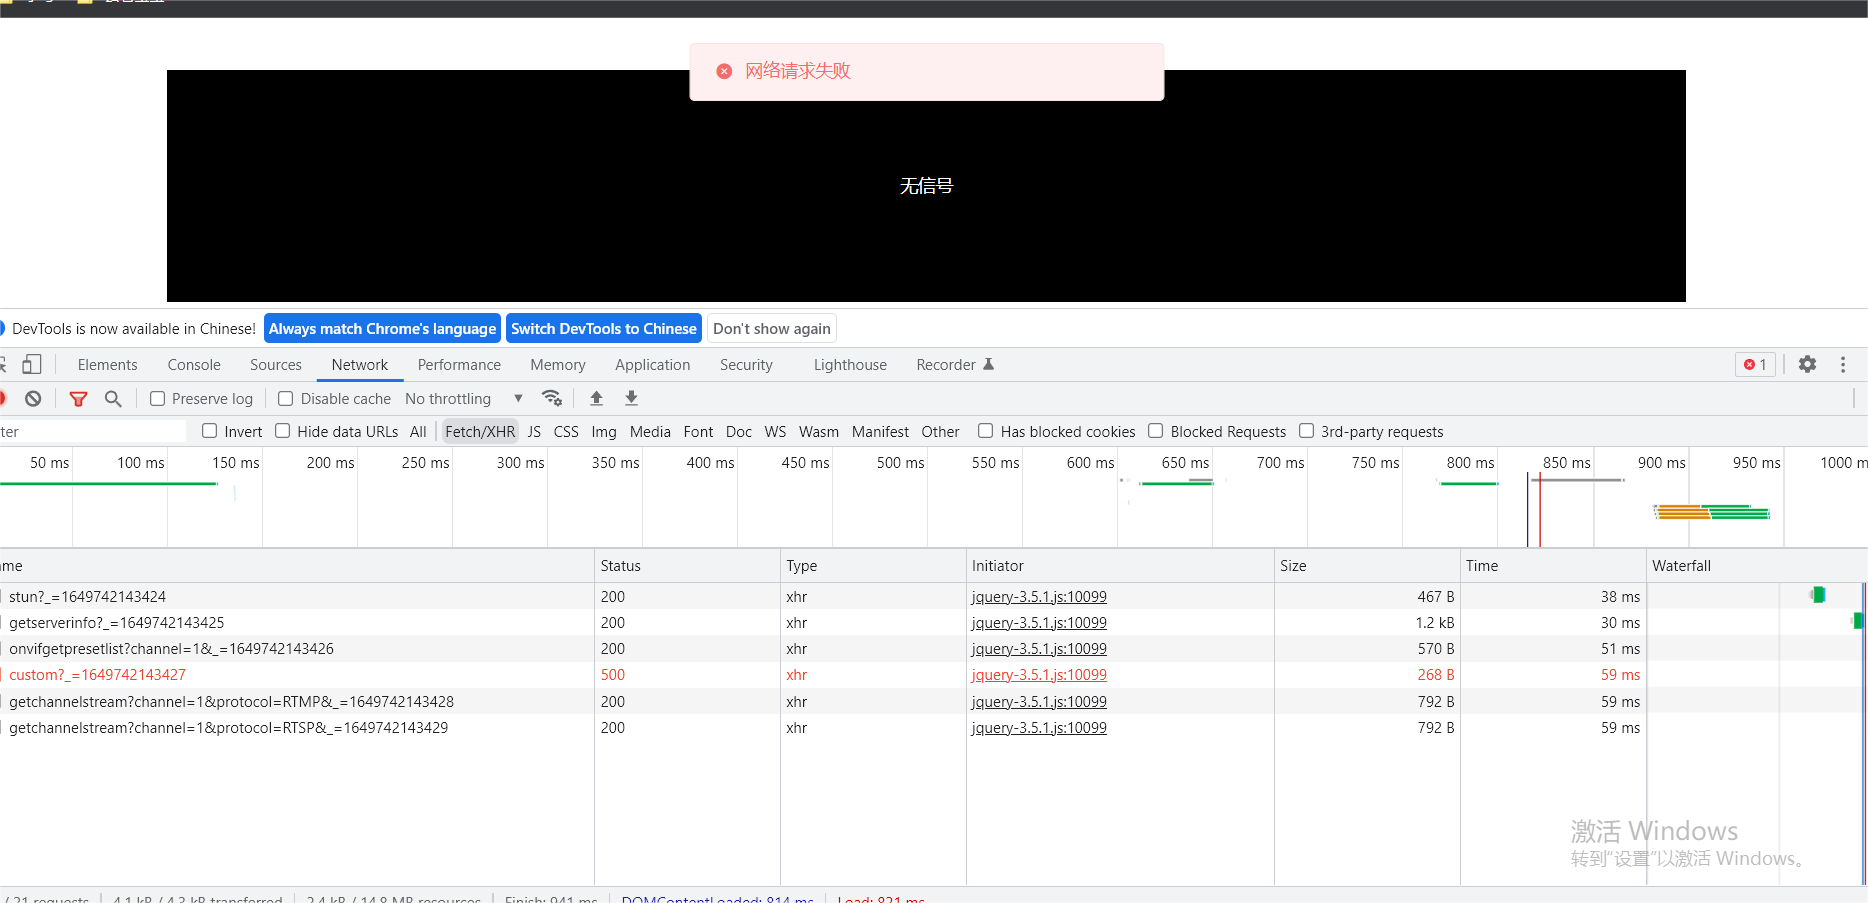Click Switch DevTools to Chinese button

[604, 328]
